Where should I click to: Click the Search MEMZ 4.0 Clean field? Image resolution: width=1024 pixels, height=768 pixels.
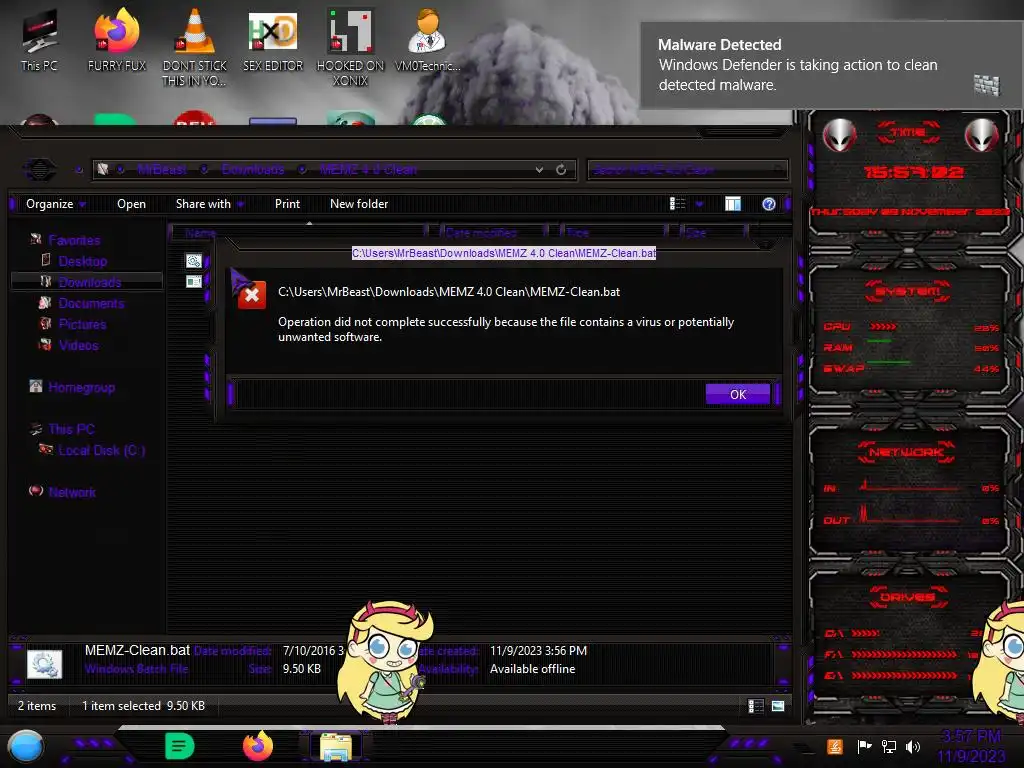[x=687, y=170]
